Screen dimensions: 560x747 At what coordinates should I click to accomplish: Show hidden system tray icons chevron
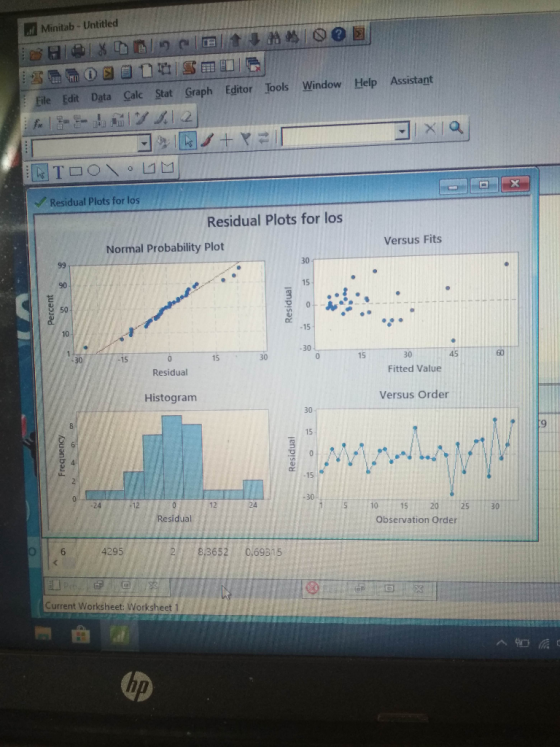tap(501, 643)
